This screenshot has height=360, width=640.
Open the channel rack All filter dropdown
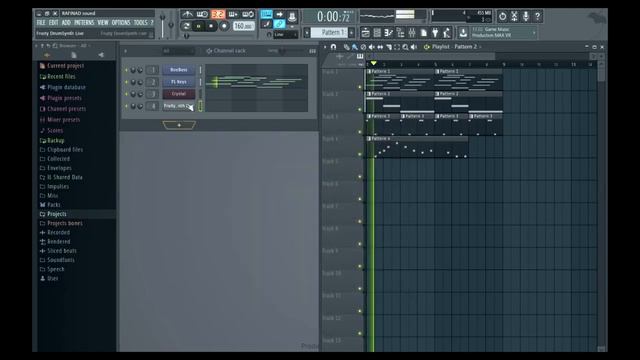(x=178, y=51)
